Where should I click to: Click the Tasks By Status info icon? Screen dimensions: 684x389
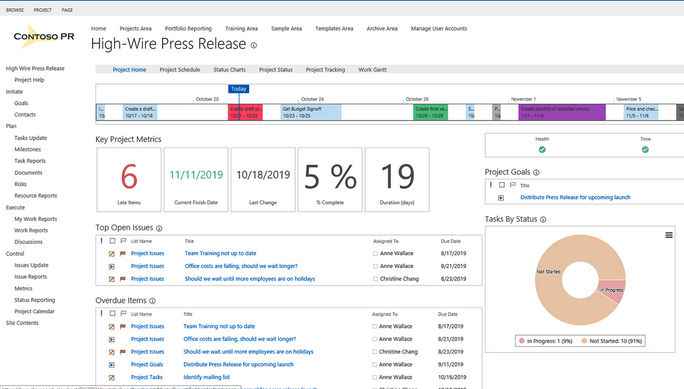(543, 220)
